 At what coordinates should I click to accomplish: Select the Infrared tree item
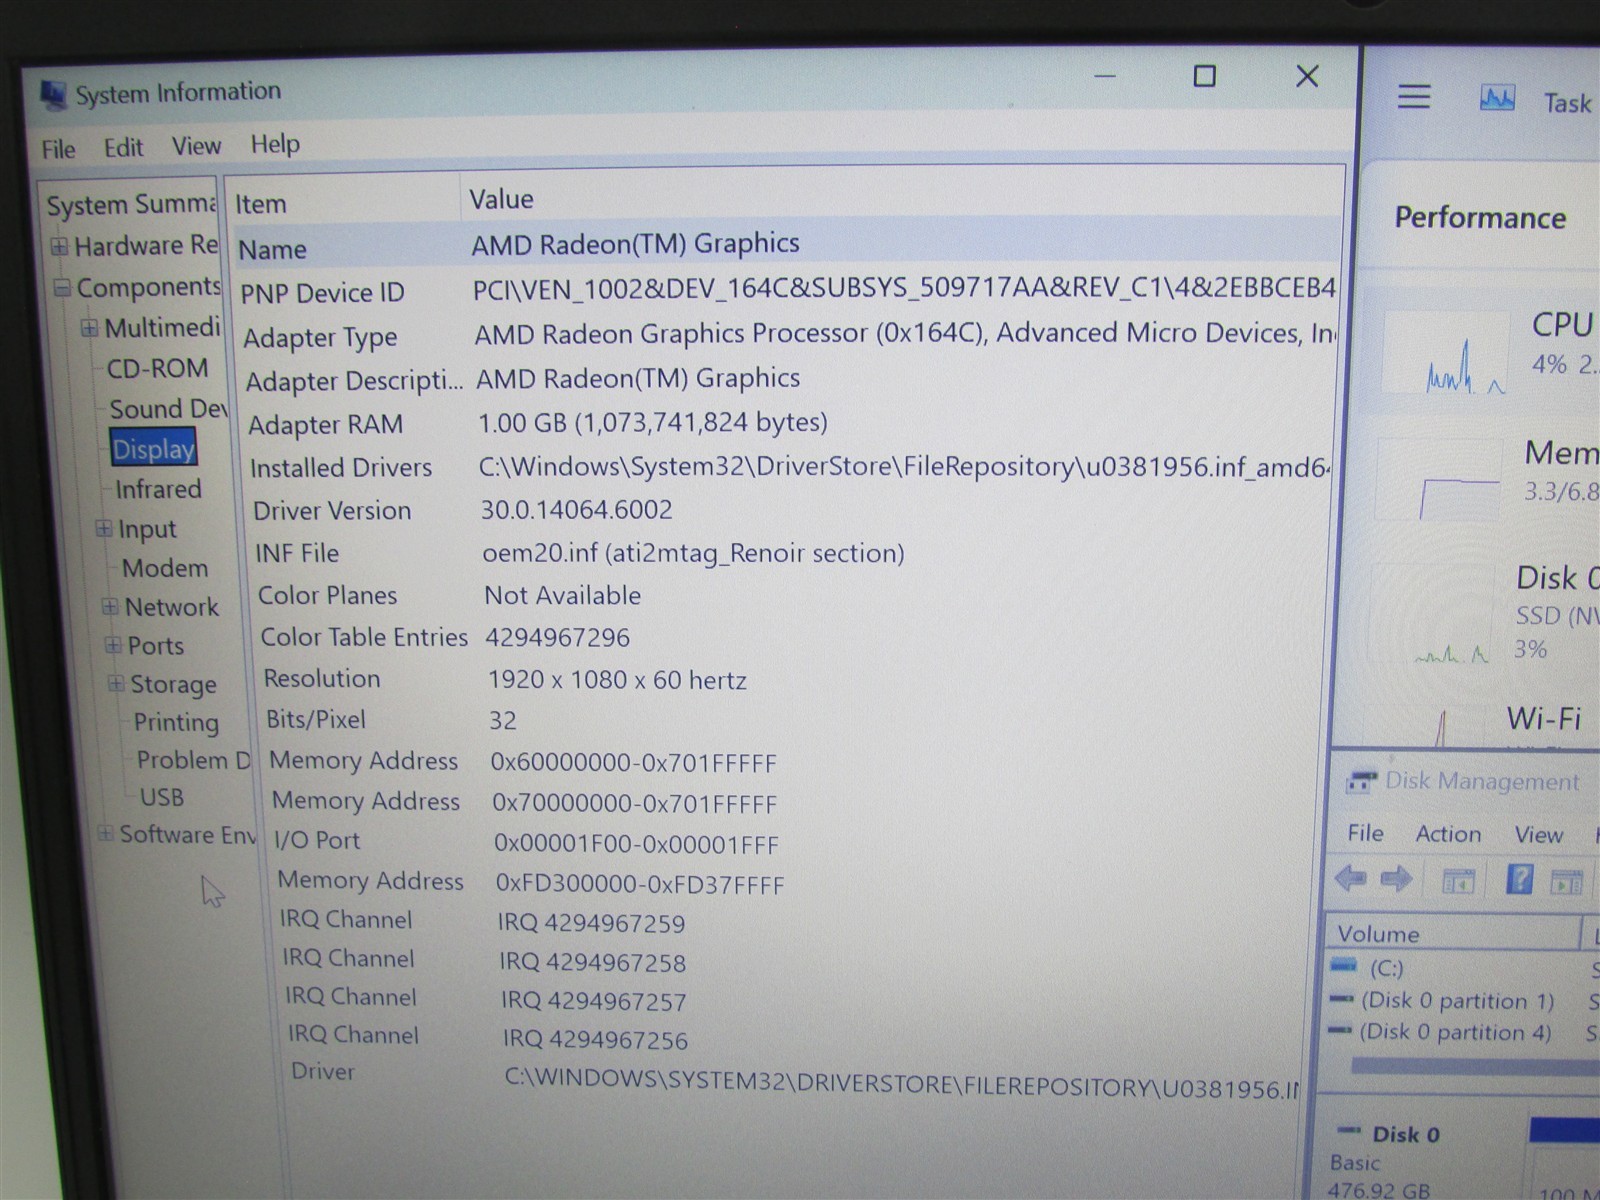[158, 489]
